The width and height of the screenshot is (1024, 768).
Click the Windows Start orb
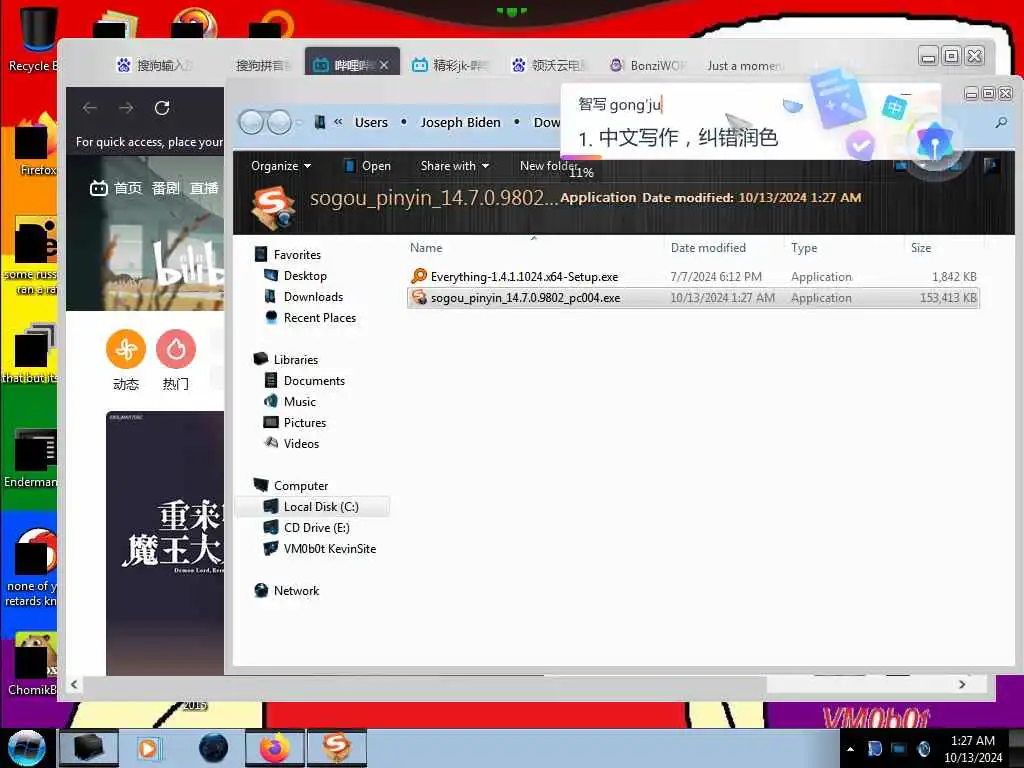(x=26, y=748)
